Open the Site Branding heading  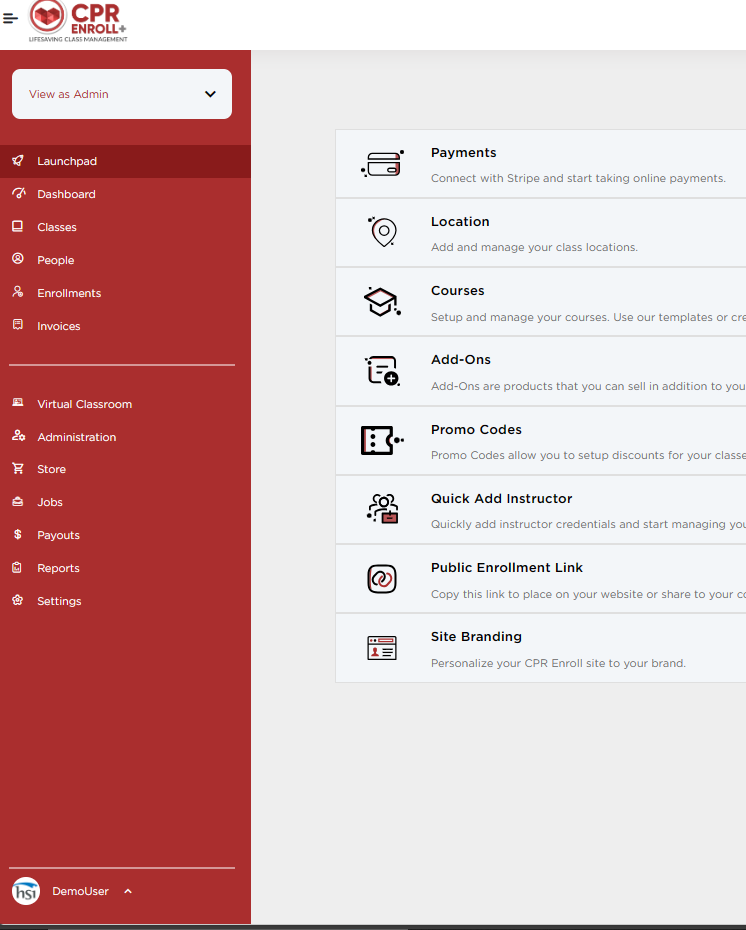pyautogui.click(x=476, y=636)
